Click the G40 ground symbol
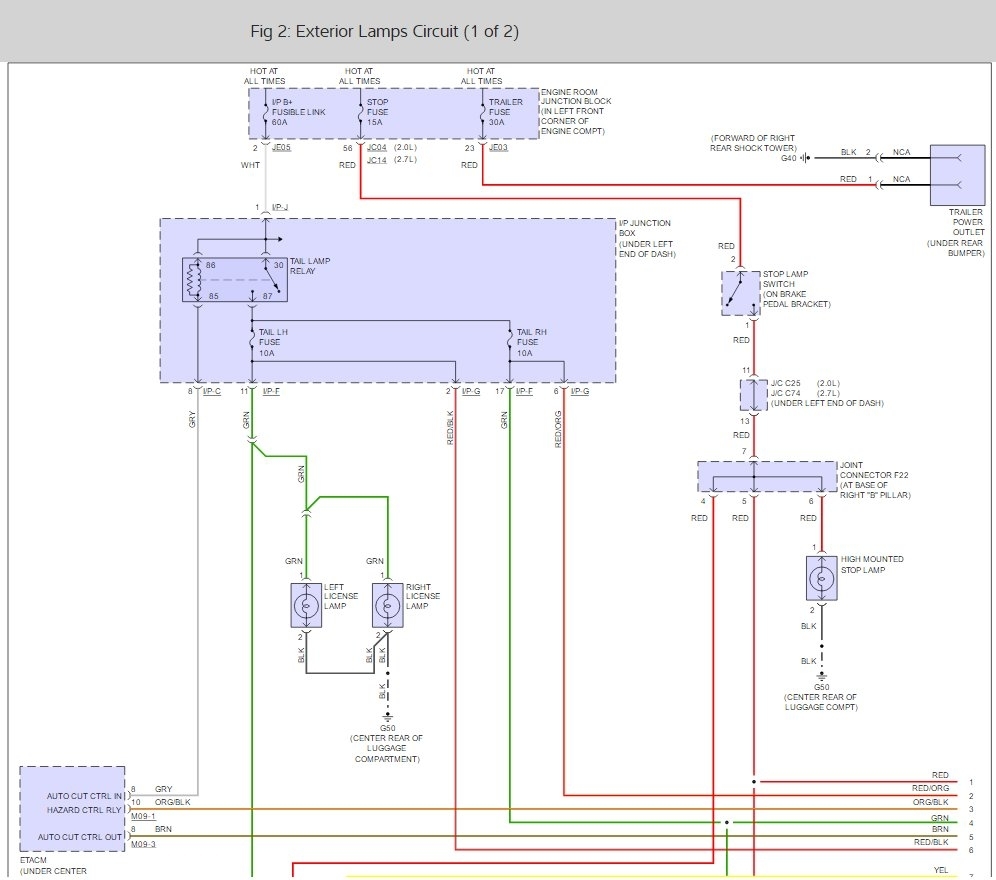This screenshot has width=996, height=880. tap(805, 158)
